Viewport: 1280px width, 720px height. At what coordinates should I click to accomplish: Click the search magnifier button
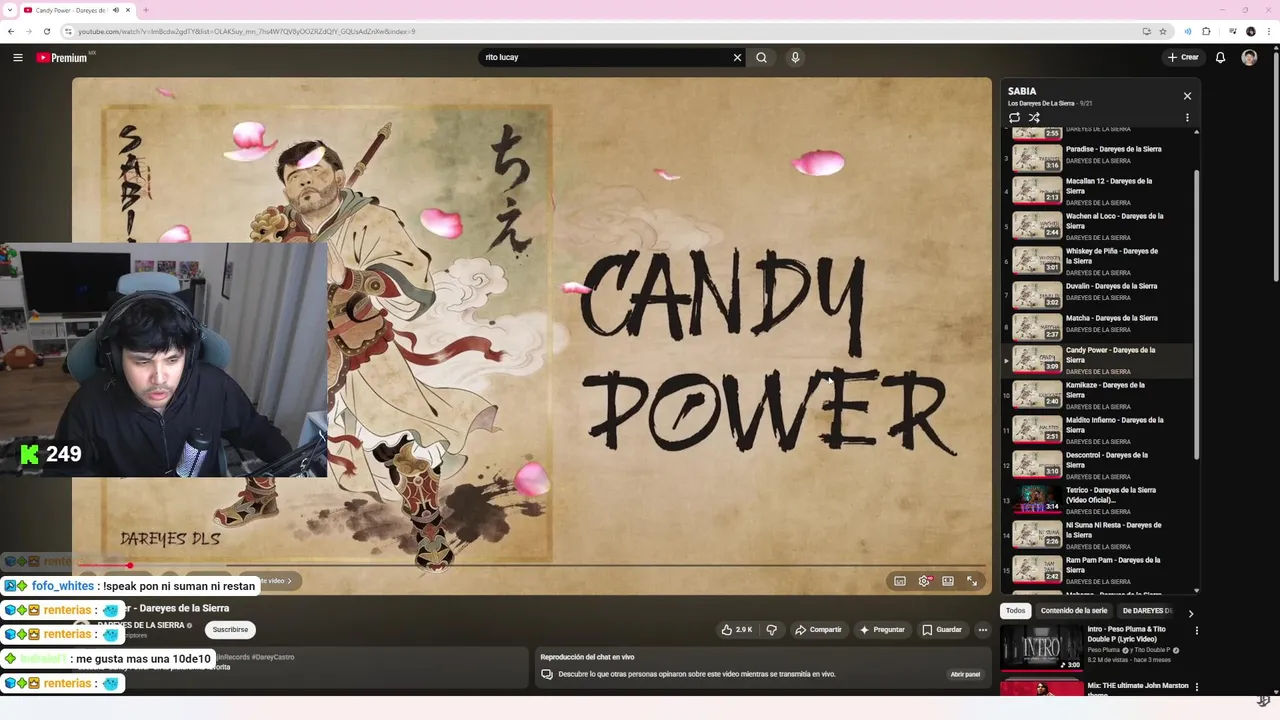pyautogui.click(x=762, y=57)
